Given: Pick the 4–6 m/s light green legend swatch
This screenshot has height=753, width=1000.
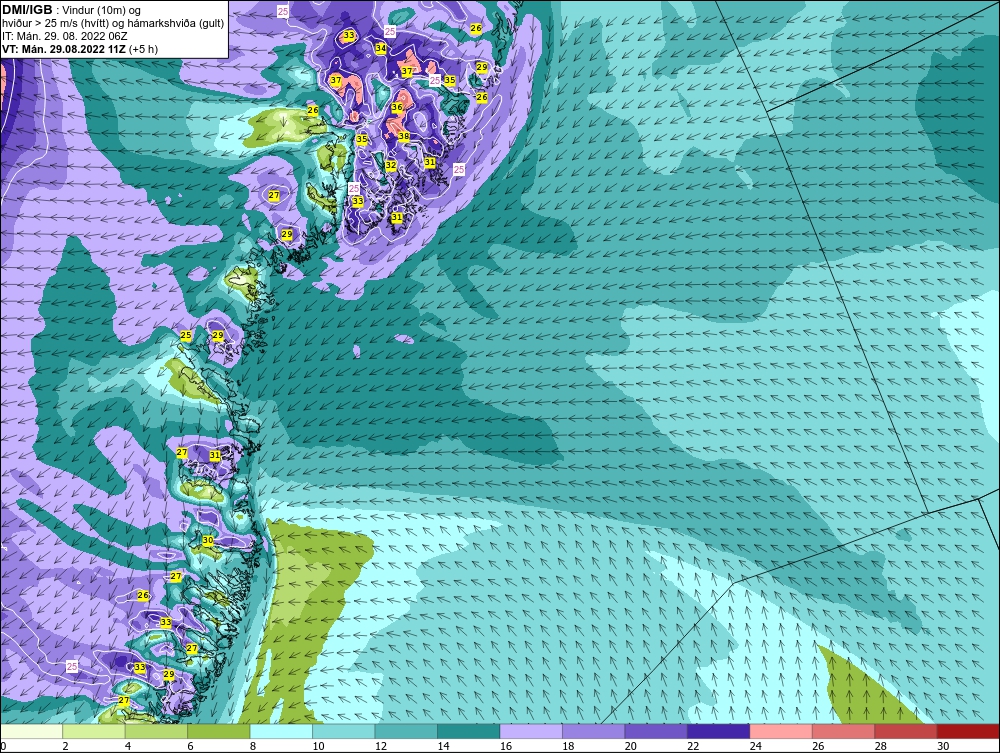Looking at the screenshot, I should pyautogui.click(x=156, y=731).
